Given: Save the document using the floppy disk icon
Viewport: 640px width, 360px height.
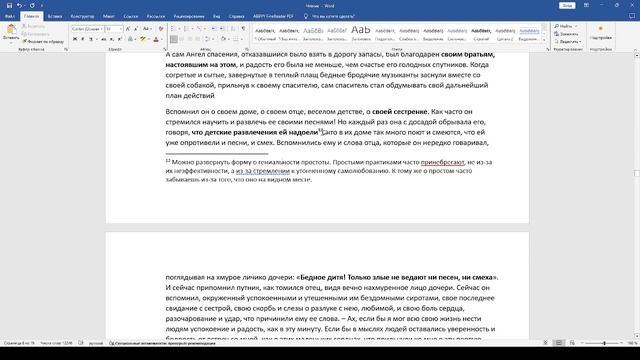Looking at the screenshot, I should point(9,5).
